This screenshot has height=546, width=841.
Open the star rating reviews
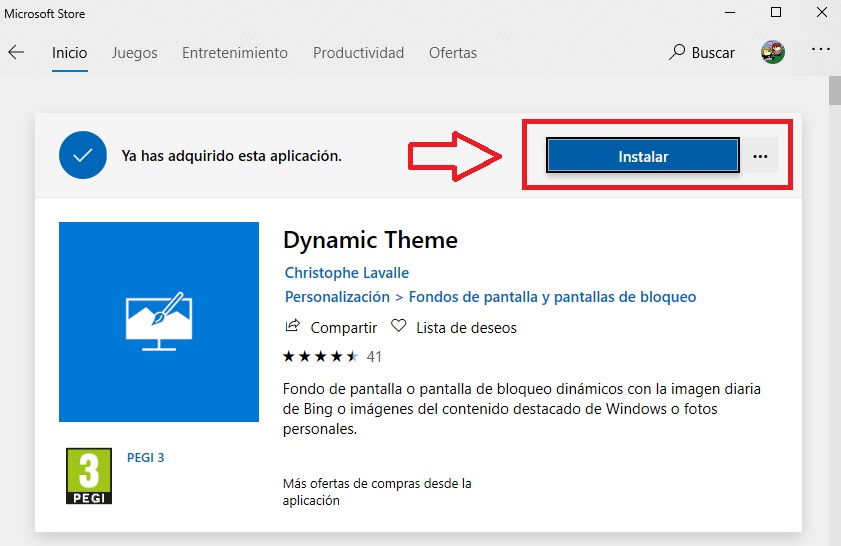321,356
